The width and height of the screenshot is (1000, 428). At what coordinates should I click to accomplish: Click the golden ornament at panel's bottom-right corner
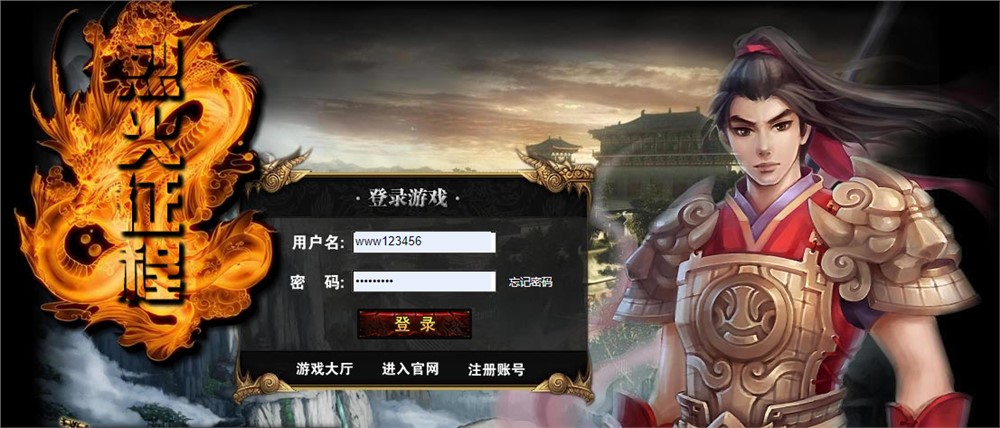point(563,387)
